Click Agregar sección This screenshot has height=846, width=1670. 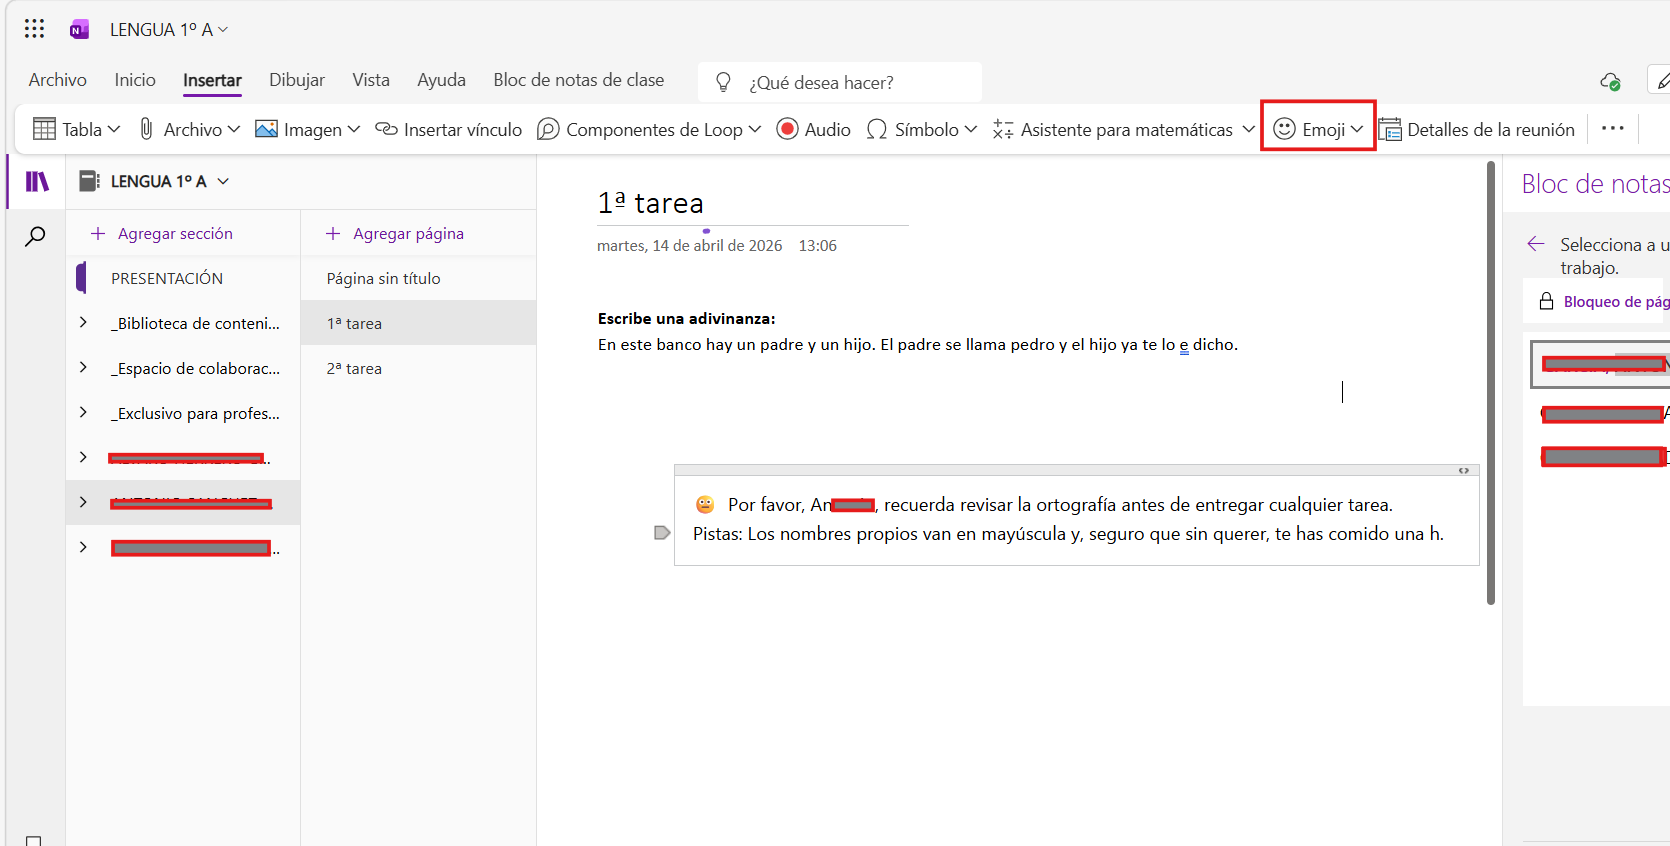(x=161, y=233)
